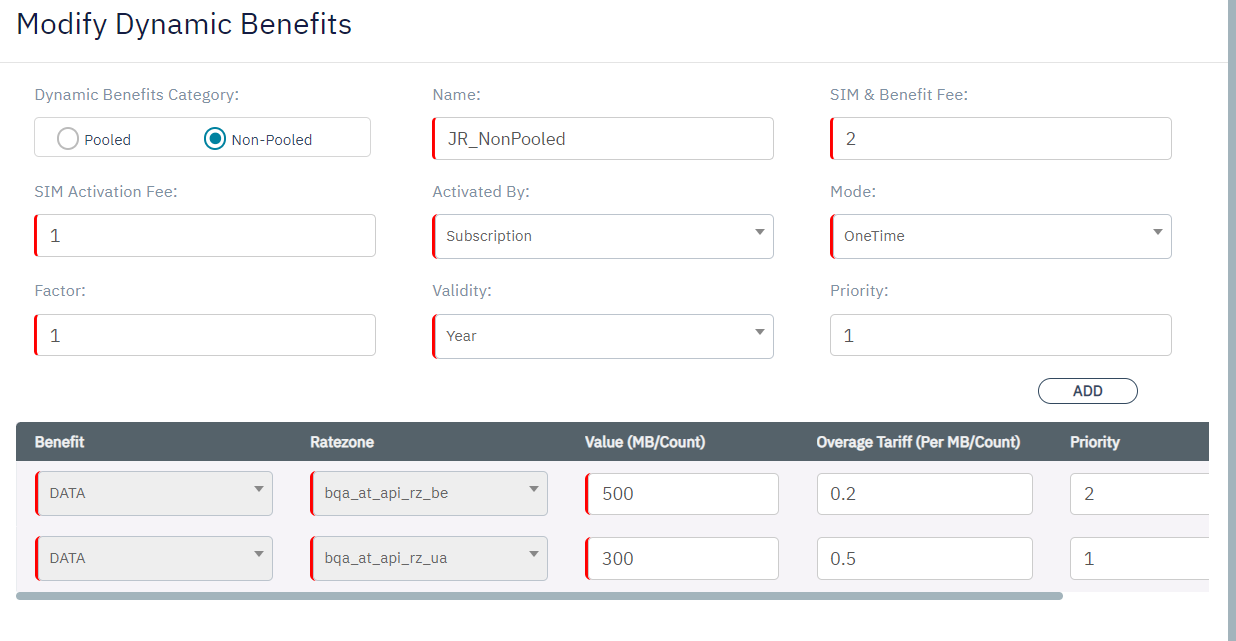Select the Non-Pooled radio button
The width and height of the screenshot is (1236, 641).
coord(215,139)
